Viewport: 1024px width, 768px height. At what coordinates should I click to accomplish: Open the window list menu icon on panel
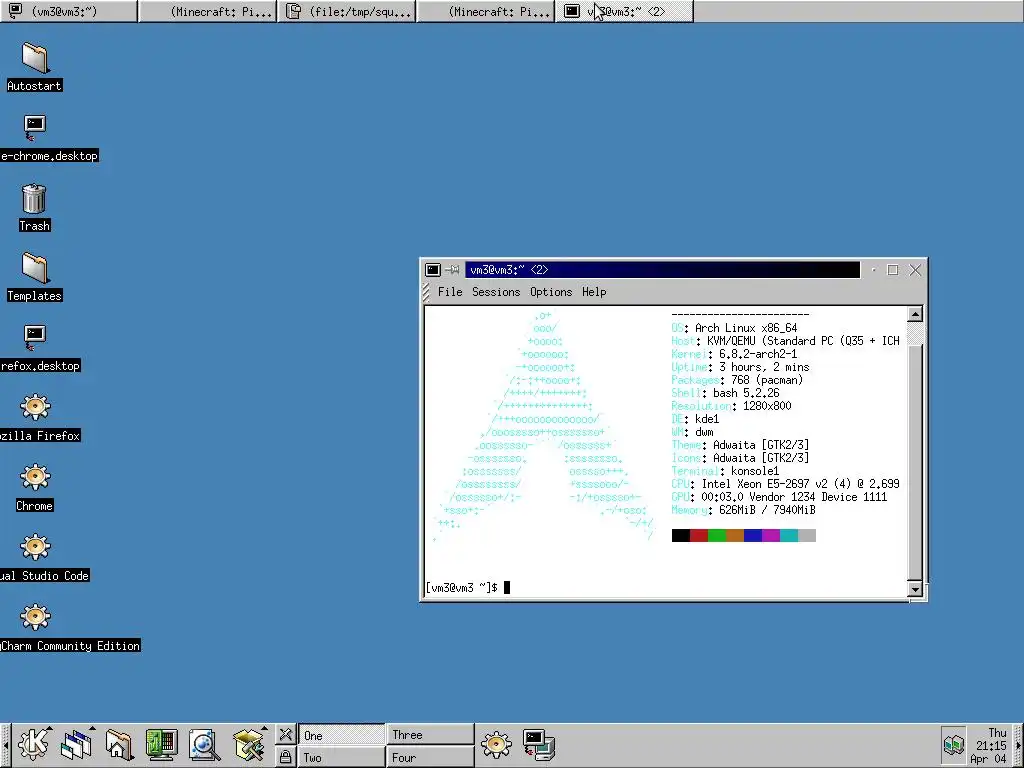pyautogui.click(x=76, y=744)
